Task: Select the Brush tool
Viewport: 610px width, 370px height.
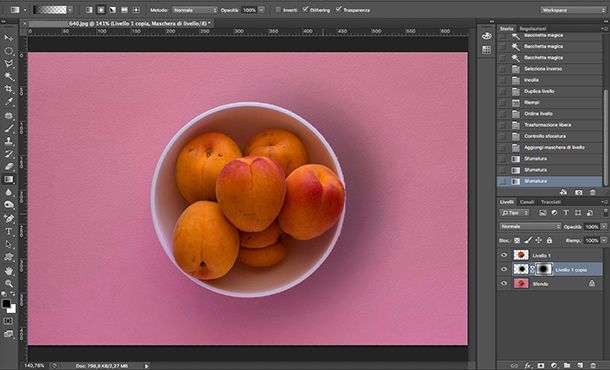Action: (x=9, y=128)
